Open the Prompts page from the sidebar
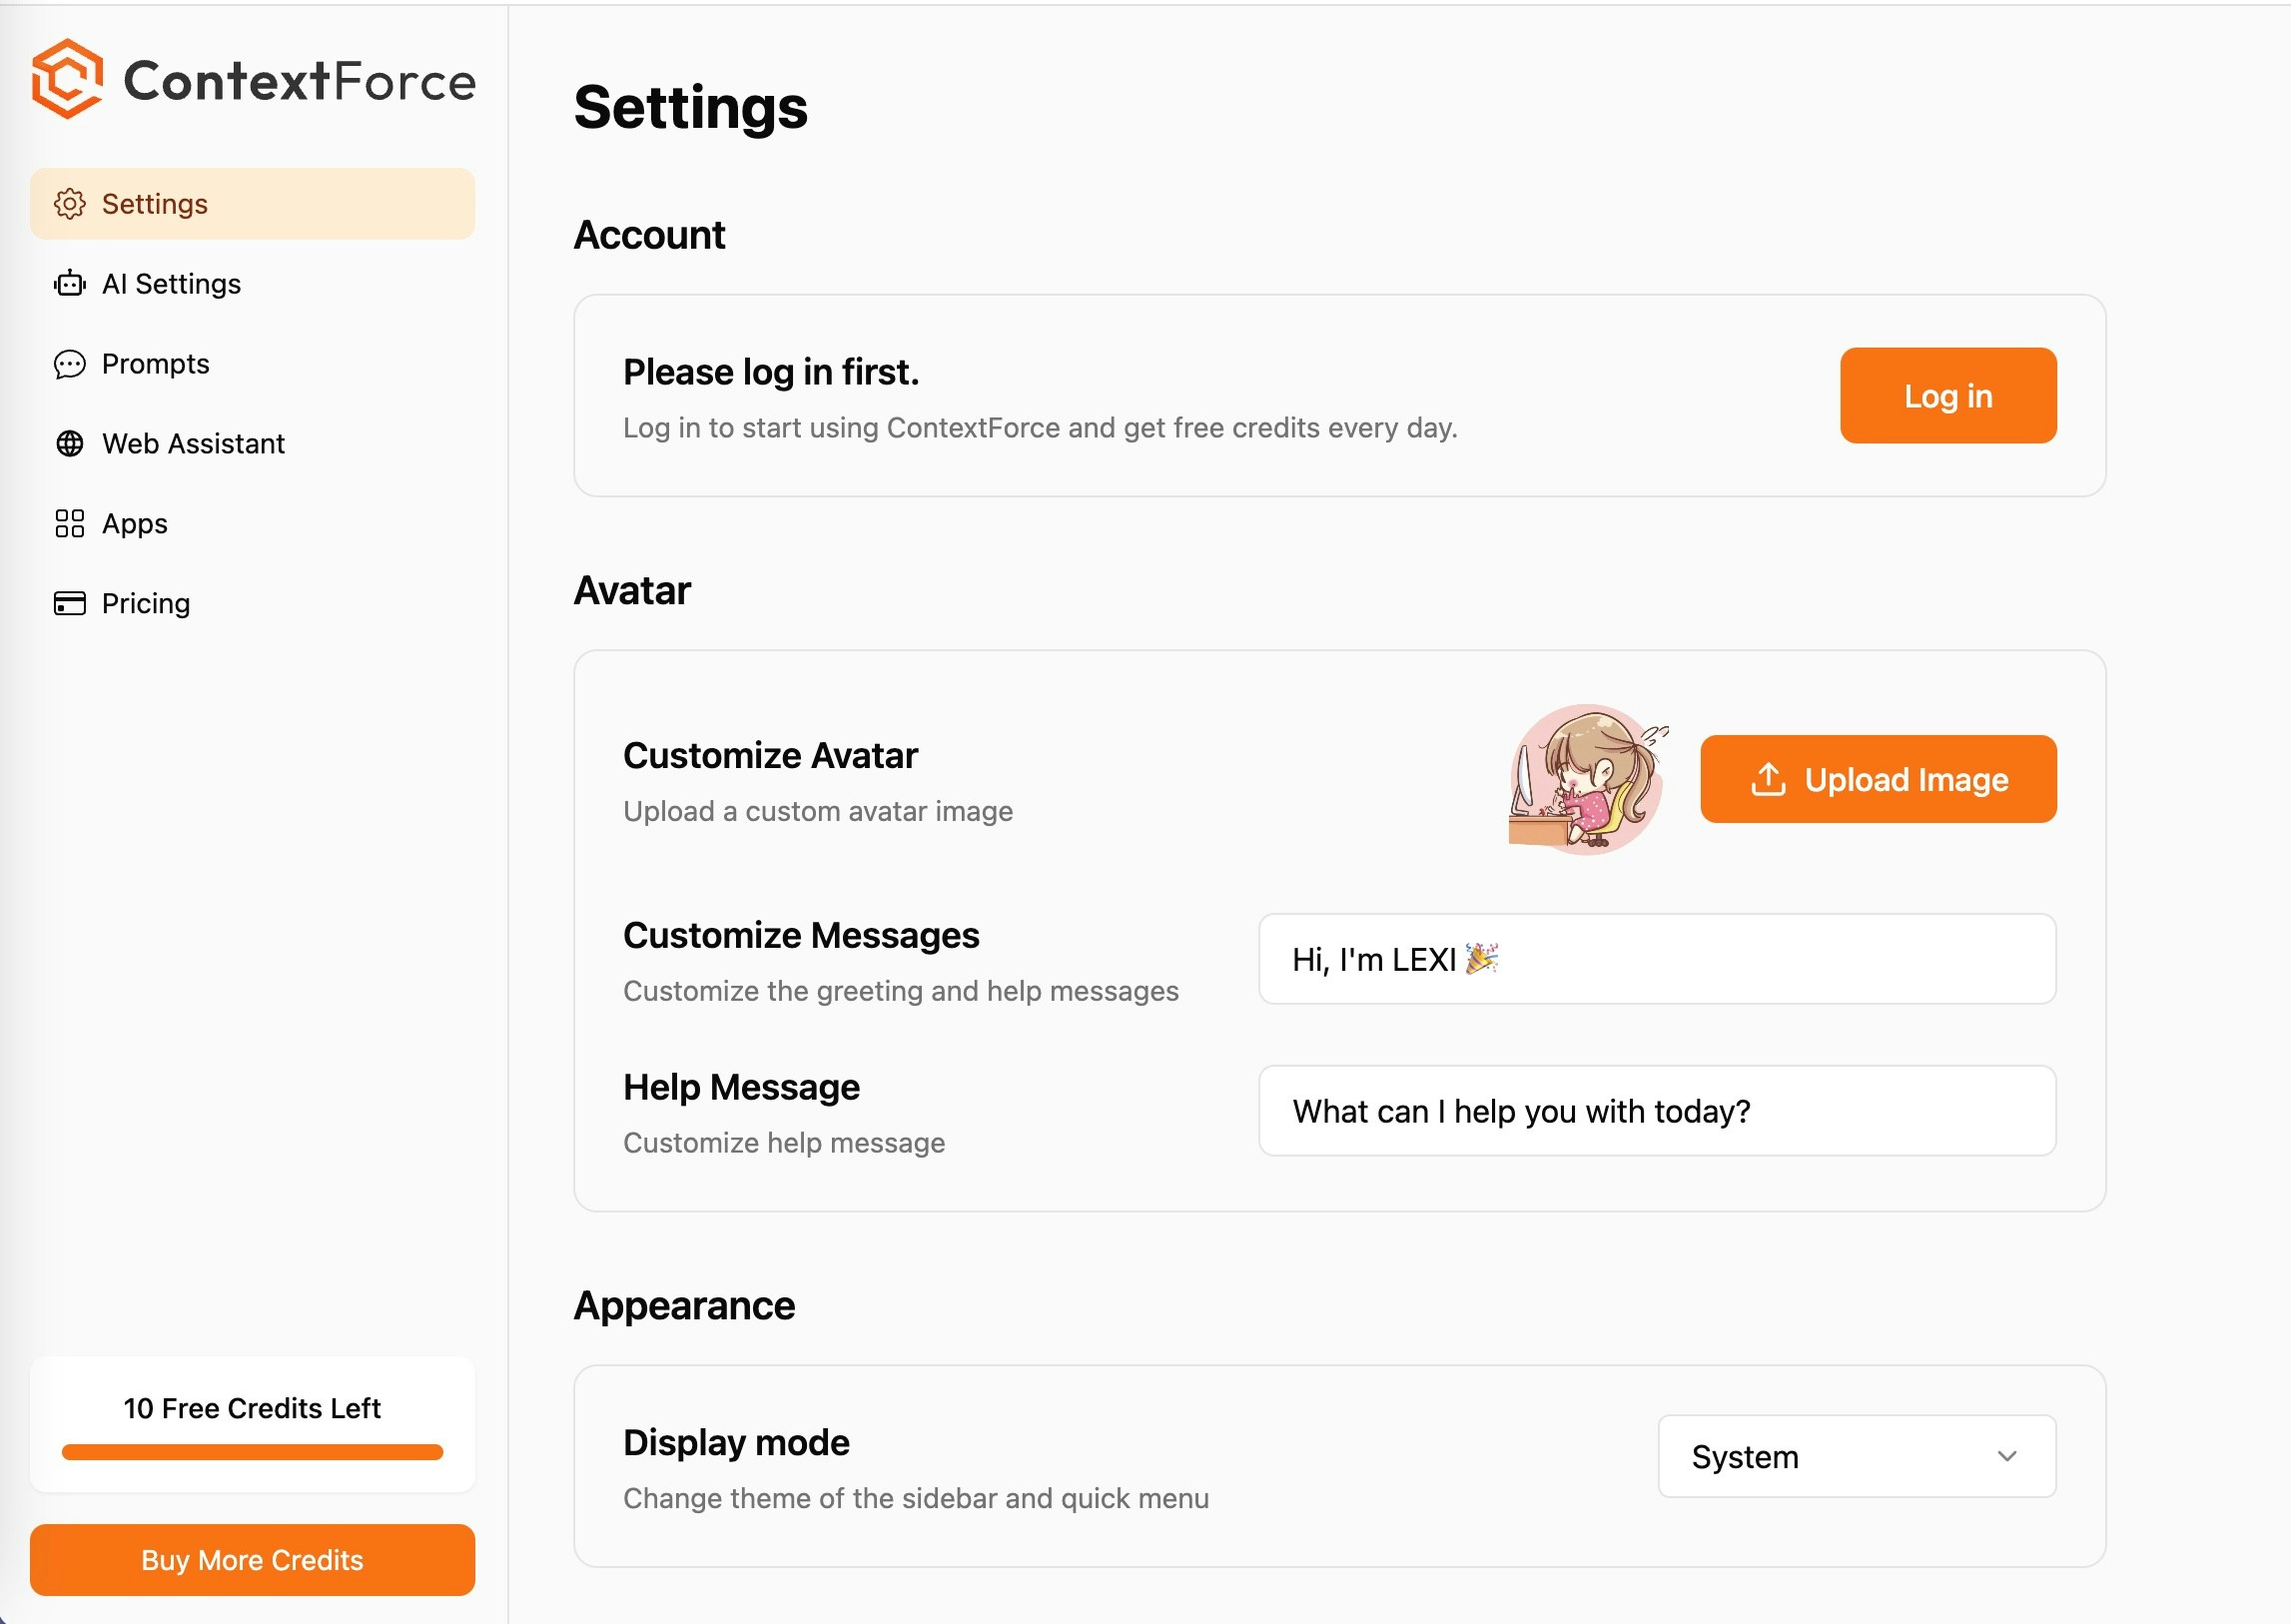The height and width of the screenshot is (1624, 2291). click(x=155, y=364)
